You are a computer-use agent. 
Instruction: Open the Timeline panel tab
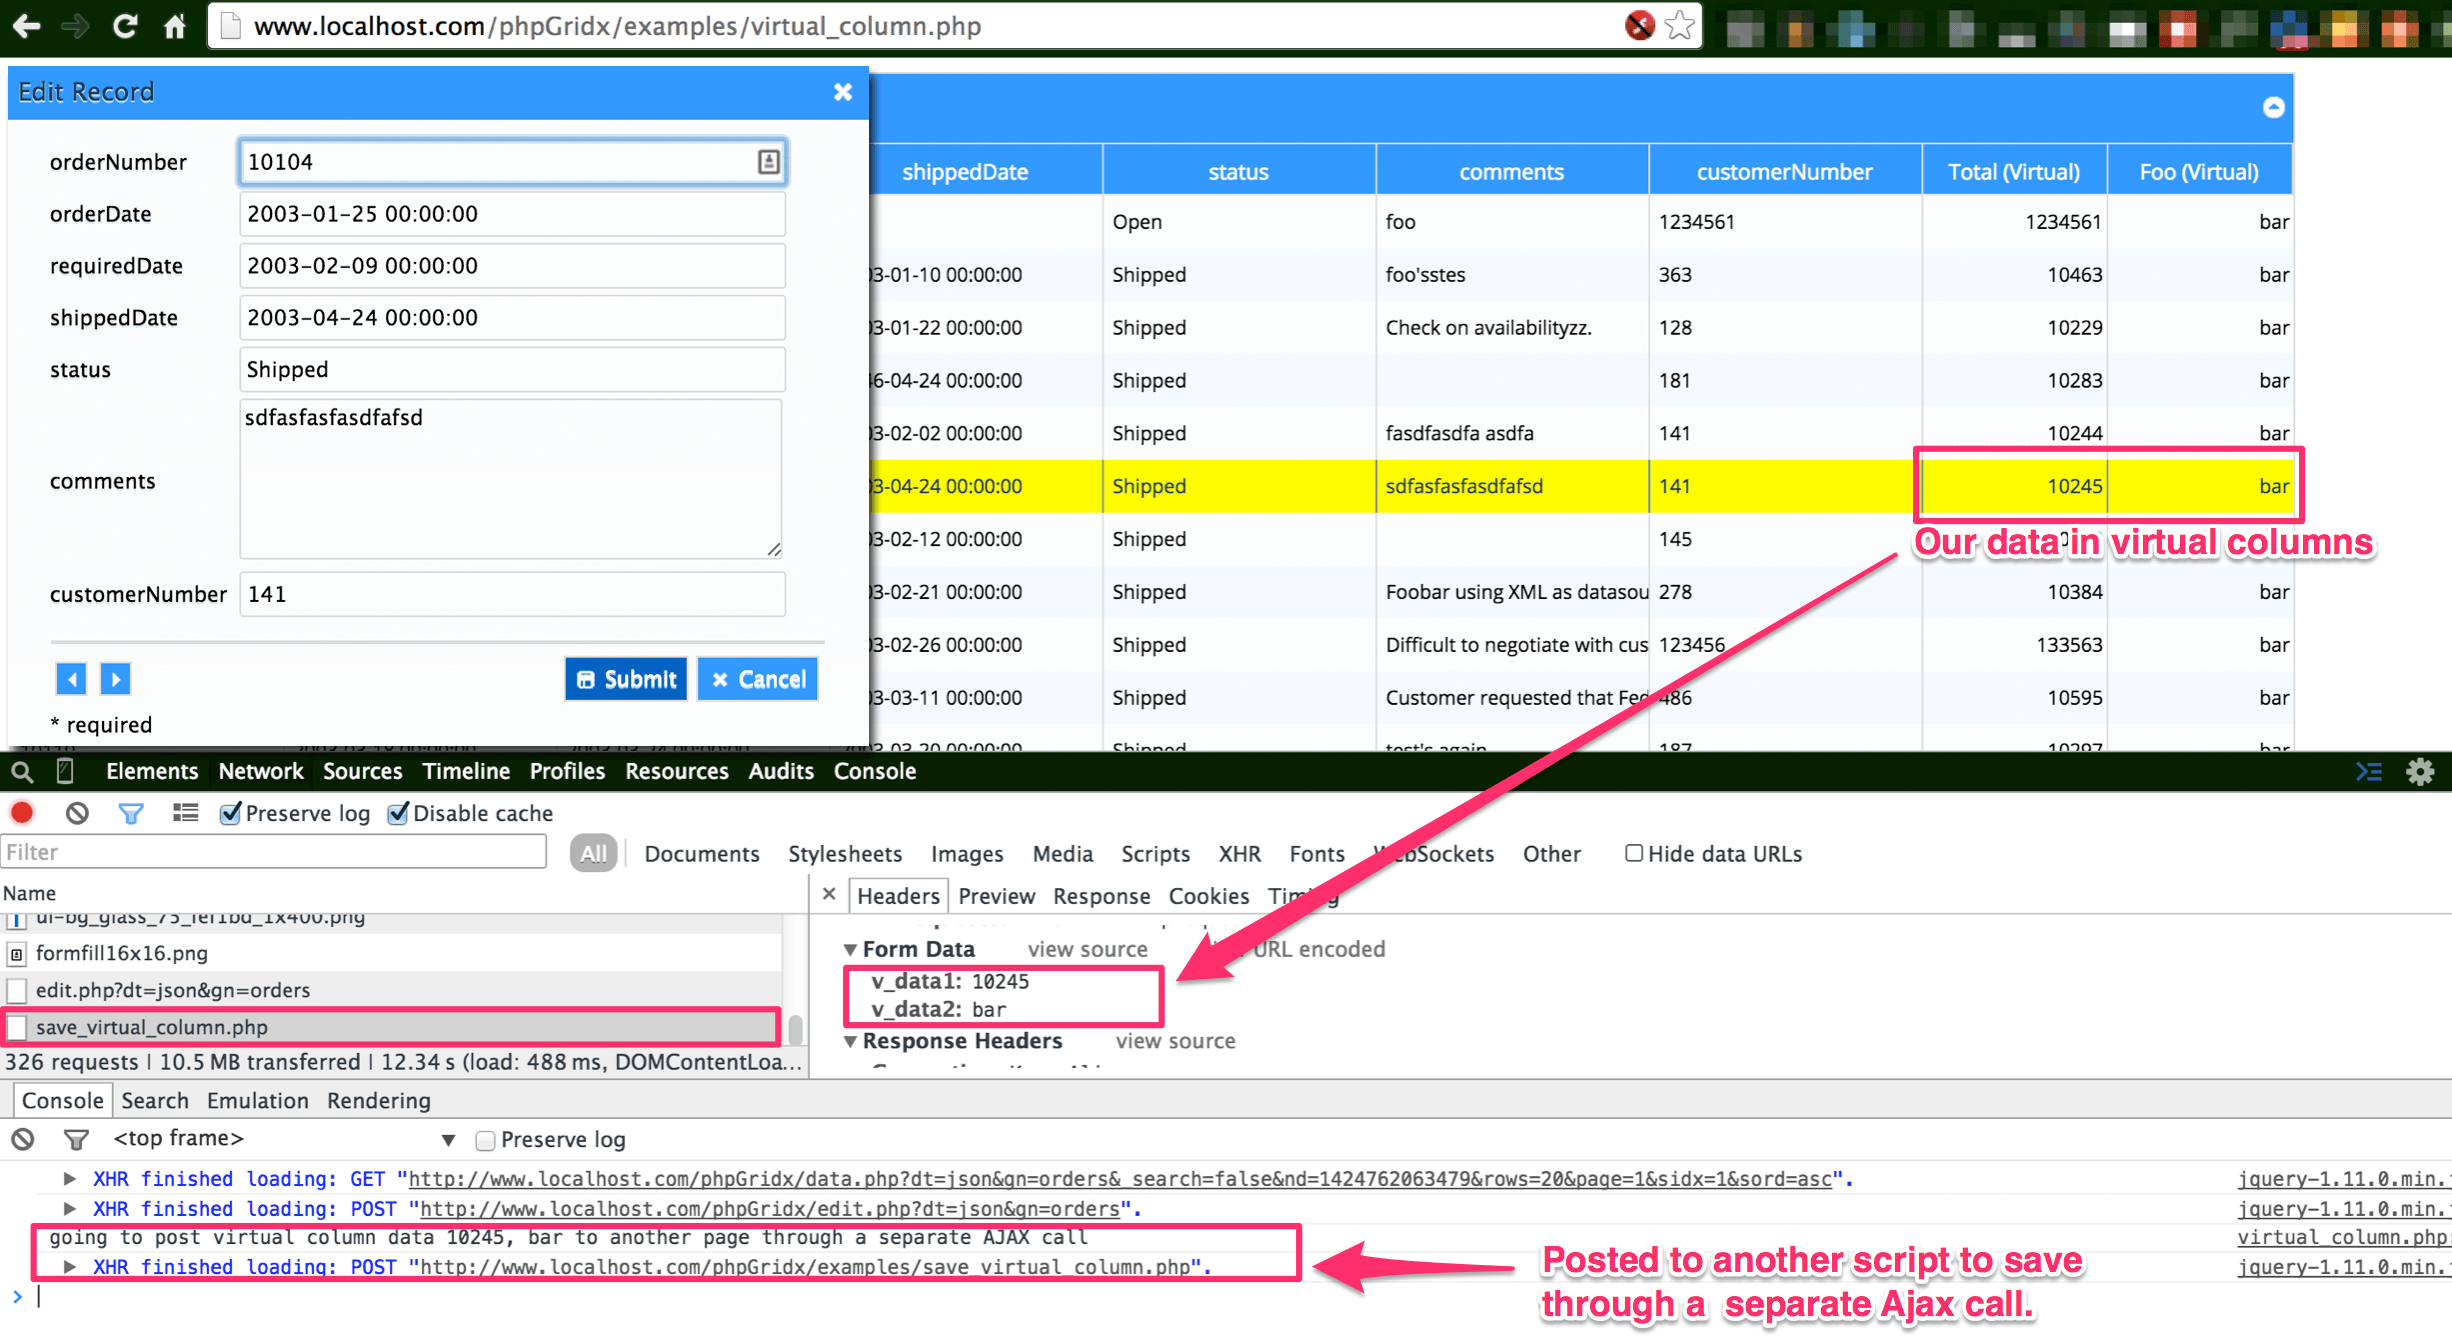466,771
